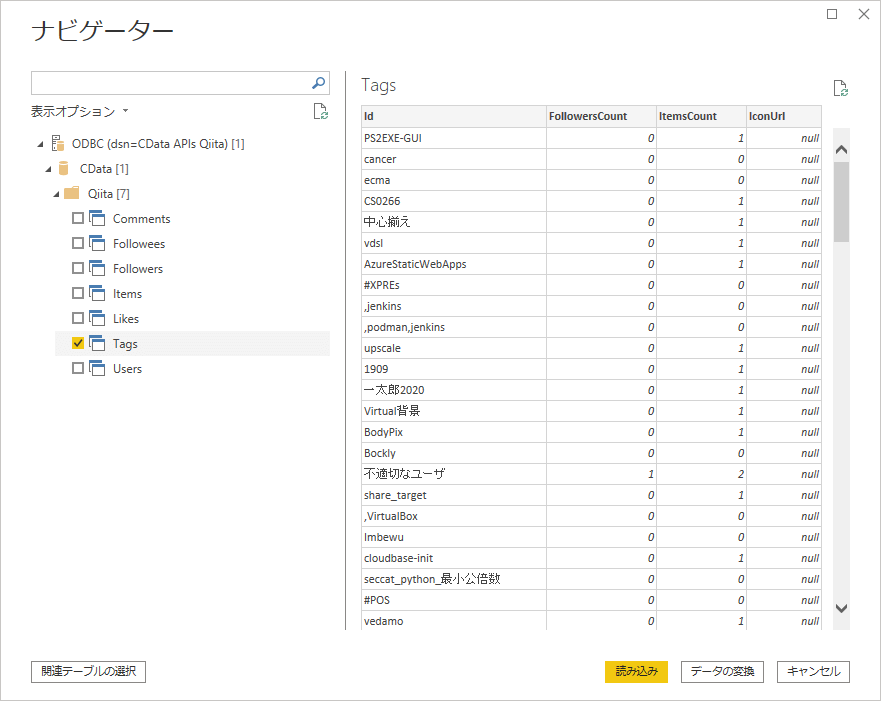Maximize the Navigator dialog window
This screenshot has width=882, height=702.
pyautogui.click(x=832, y=14)
